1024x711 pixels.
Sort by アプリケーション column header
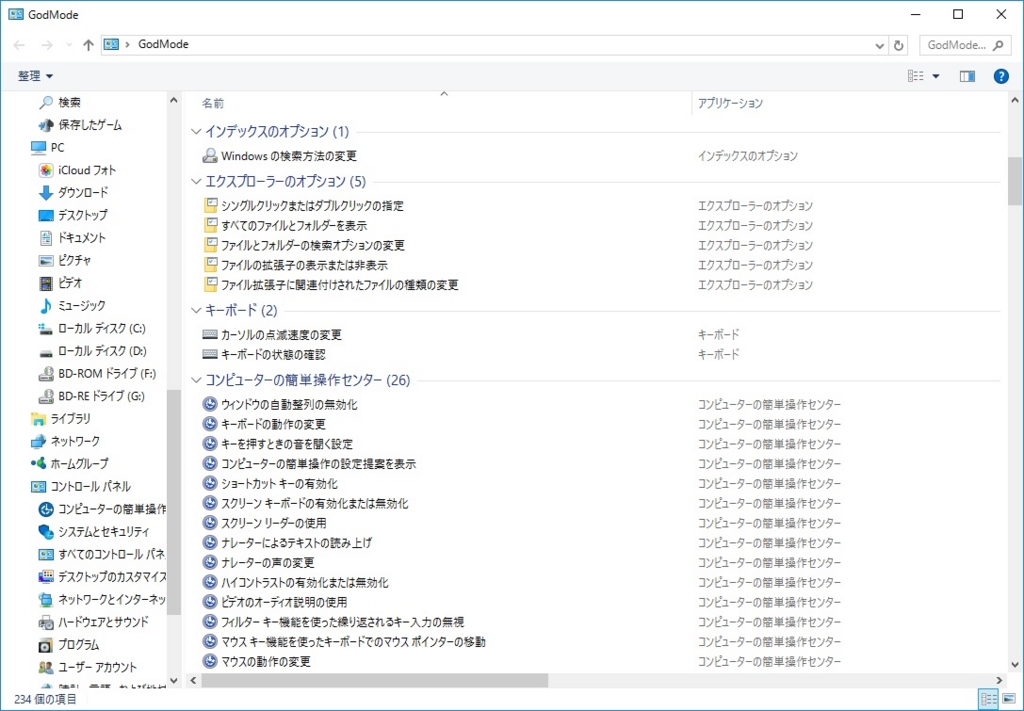pos(730,103)
